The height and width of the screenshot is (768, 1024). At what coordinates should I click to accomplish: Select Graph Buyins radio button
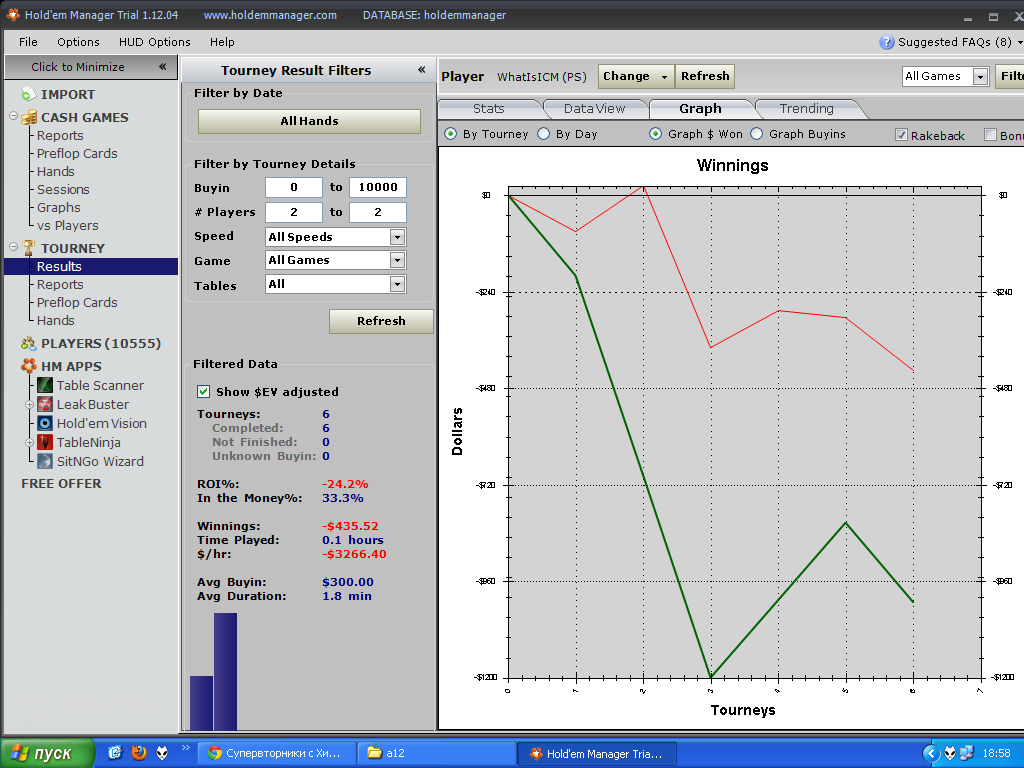tap(756, 134)
